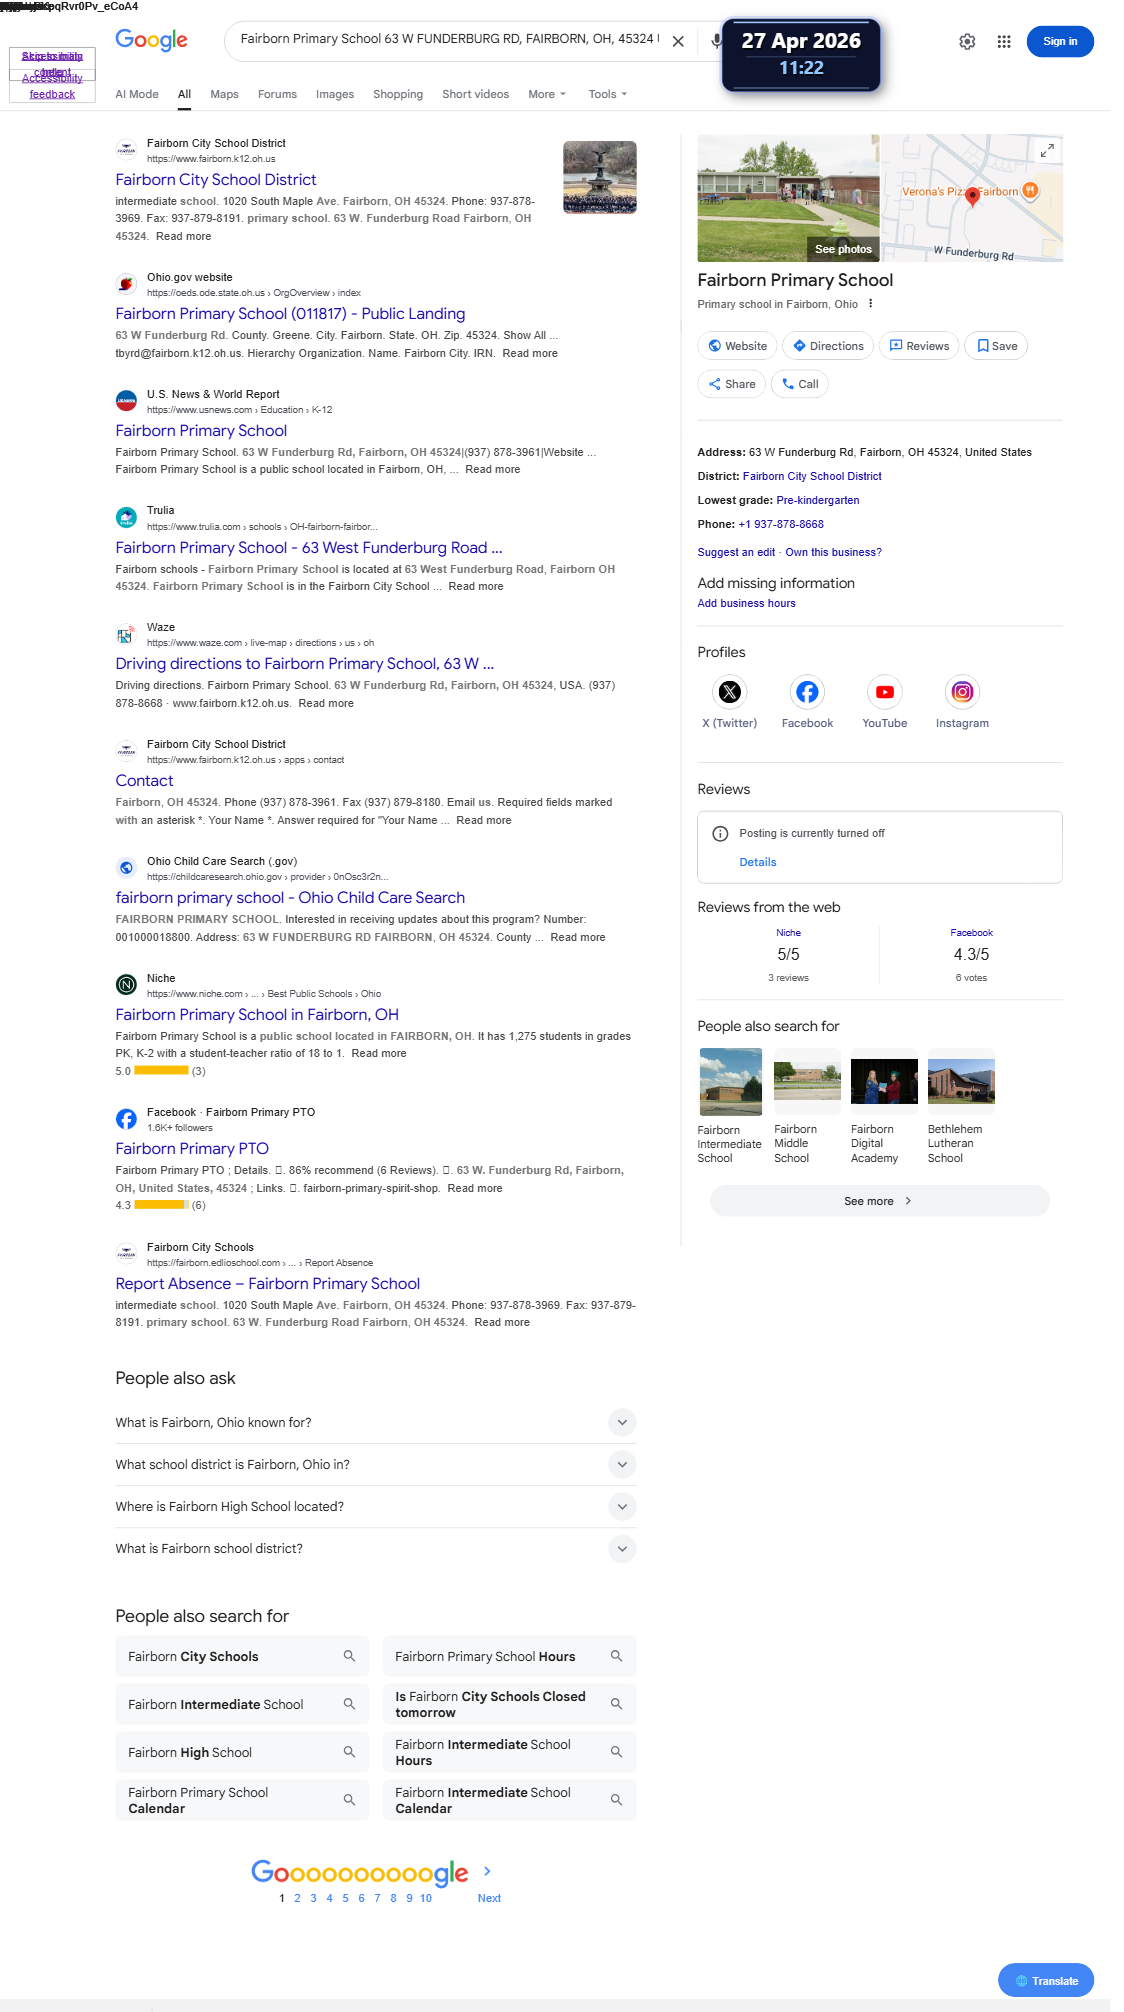Open the X (Twitter) profile icon
The image size is (1124, 2012).
point(730,692)
